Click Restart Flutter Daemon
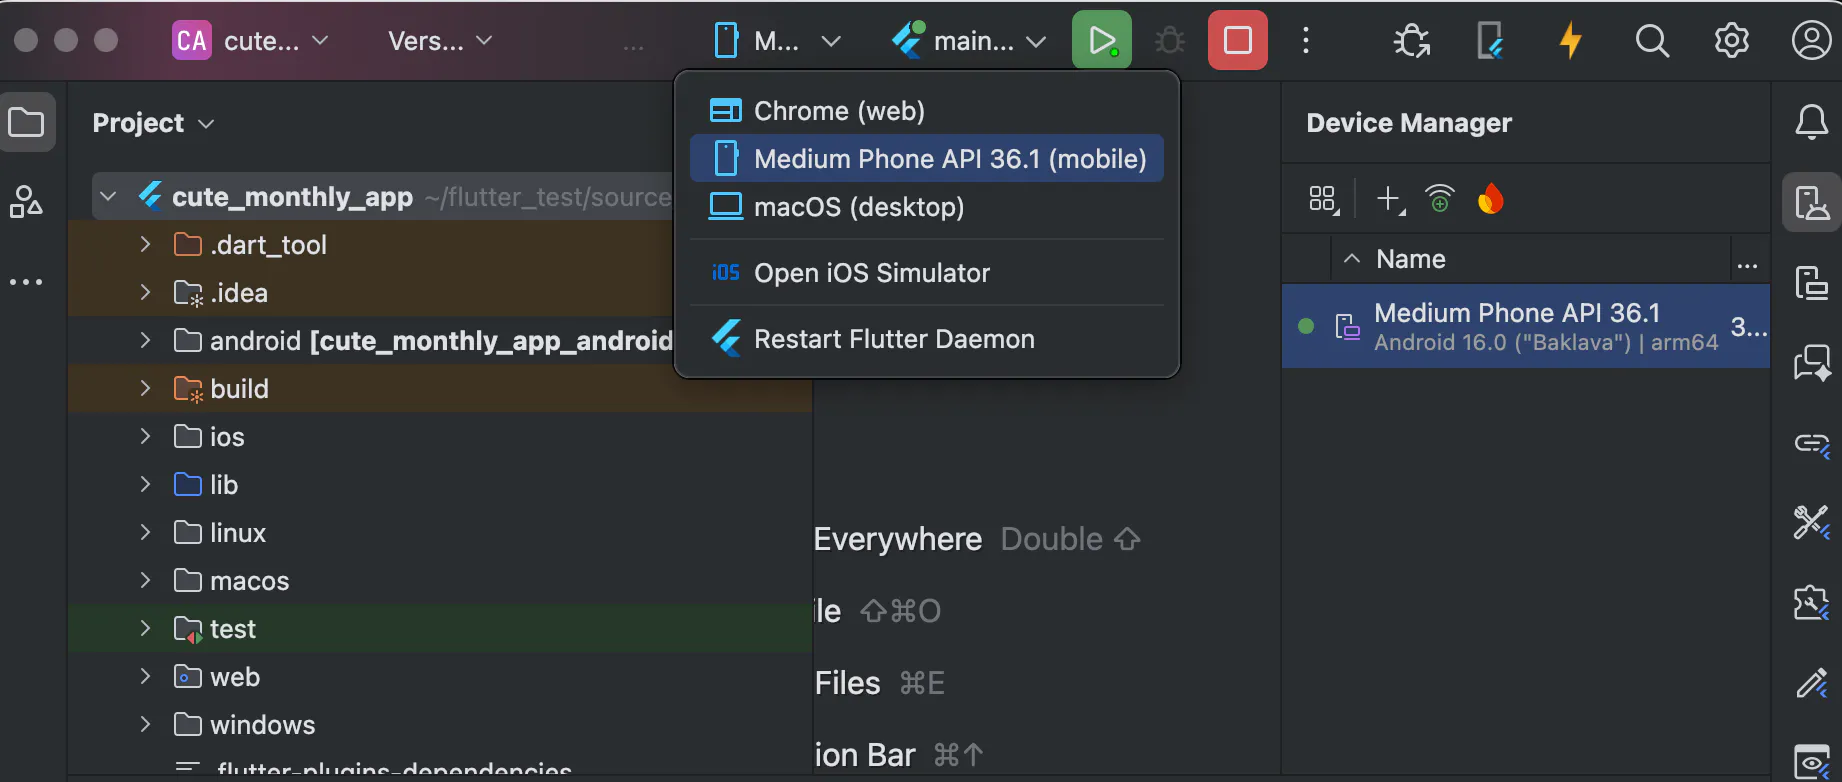 893,339
